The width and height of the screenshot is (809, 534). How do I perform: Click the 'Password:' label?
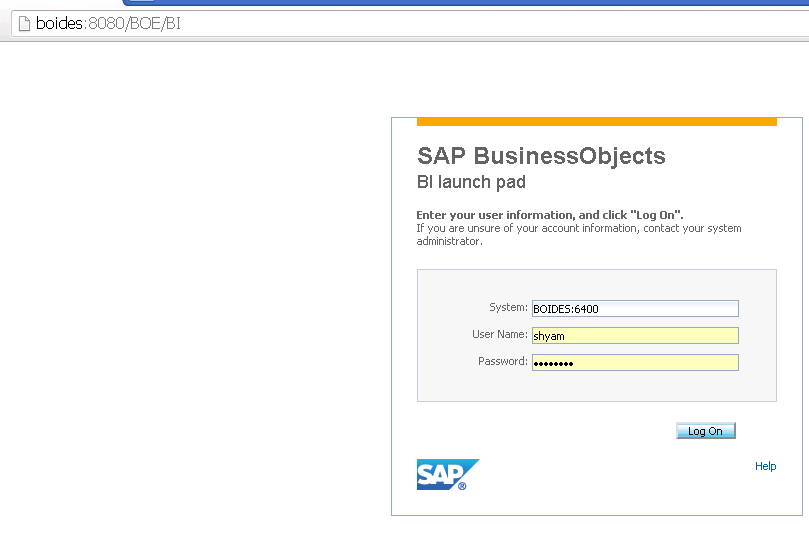502,362
